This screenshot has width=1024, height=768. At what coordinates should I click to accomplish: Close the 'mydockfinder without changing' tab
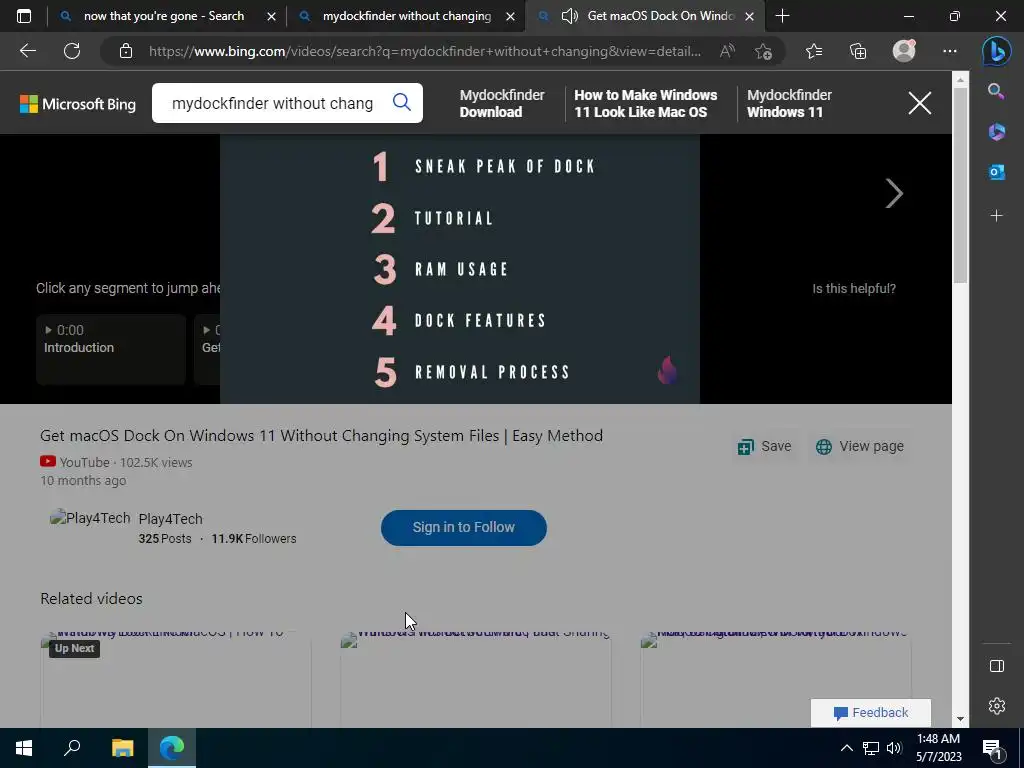coord(511,16)
